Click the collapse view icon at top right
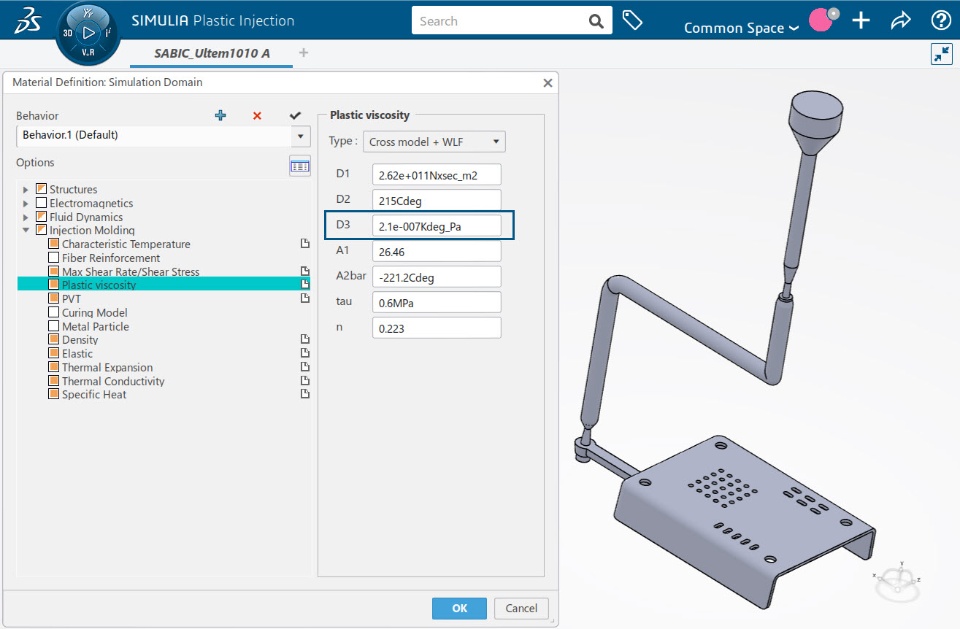Viewport: 960px width, 629px height. tap(942, 54)
